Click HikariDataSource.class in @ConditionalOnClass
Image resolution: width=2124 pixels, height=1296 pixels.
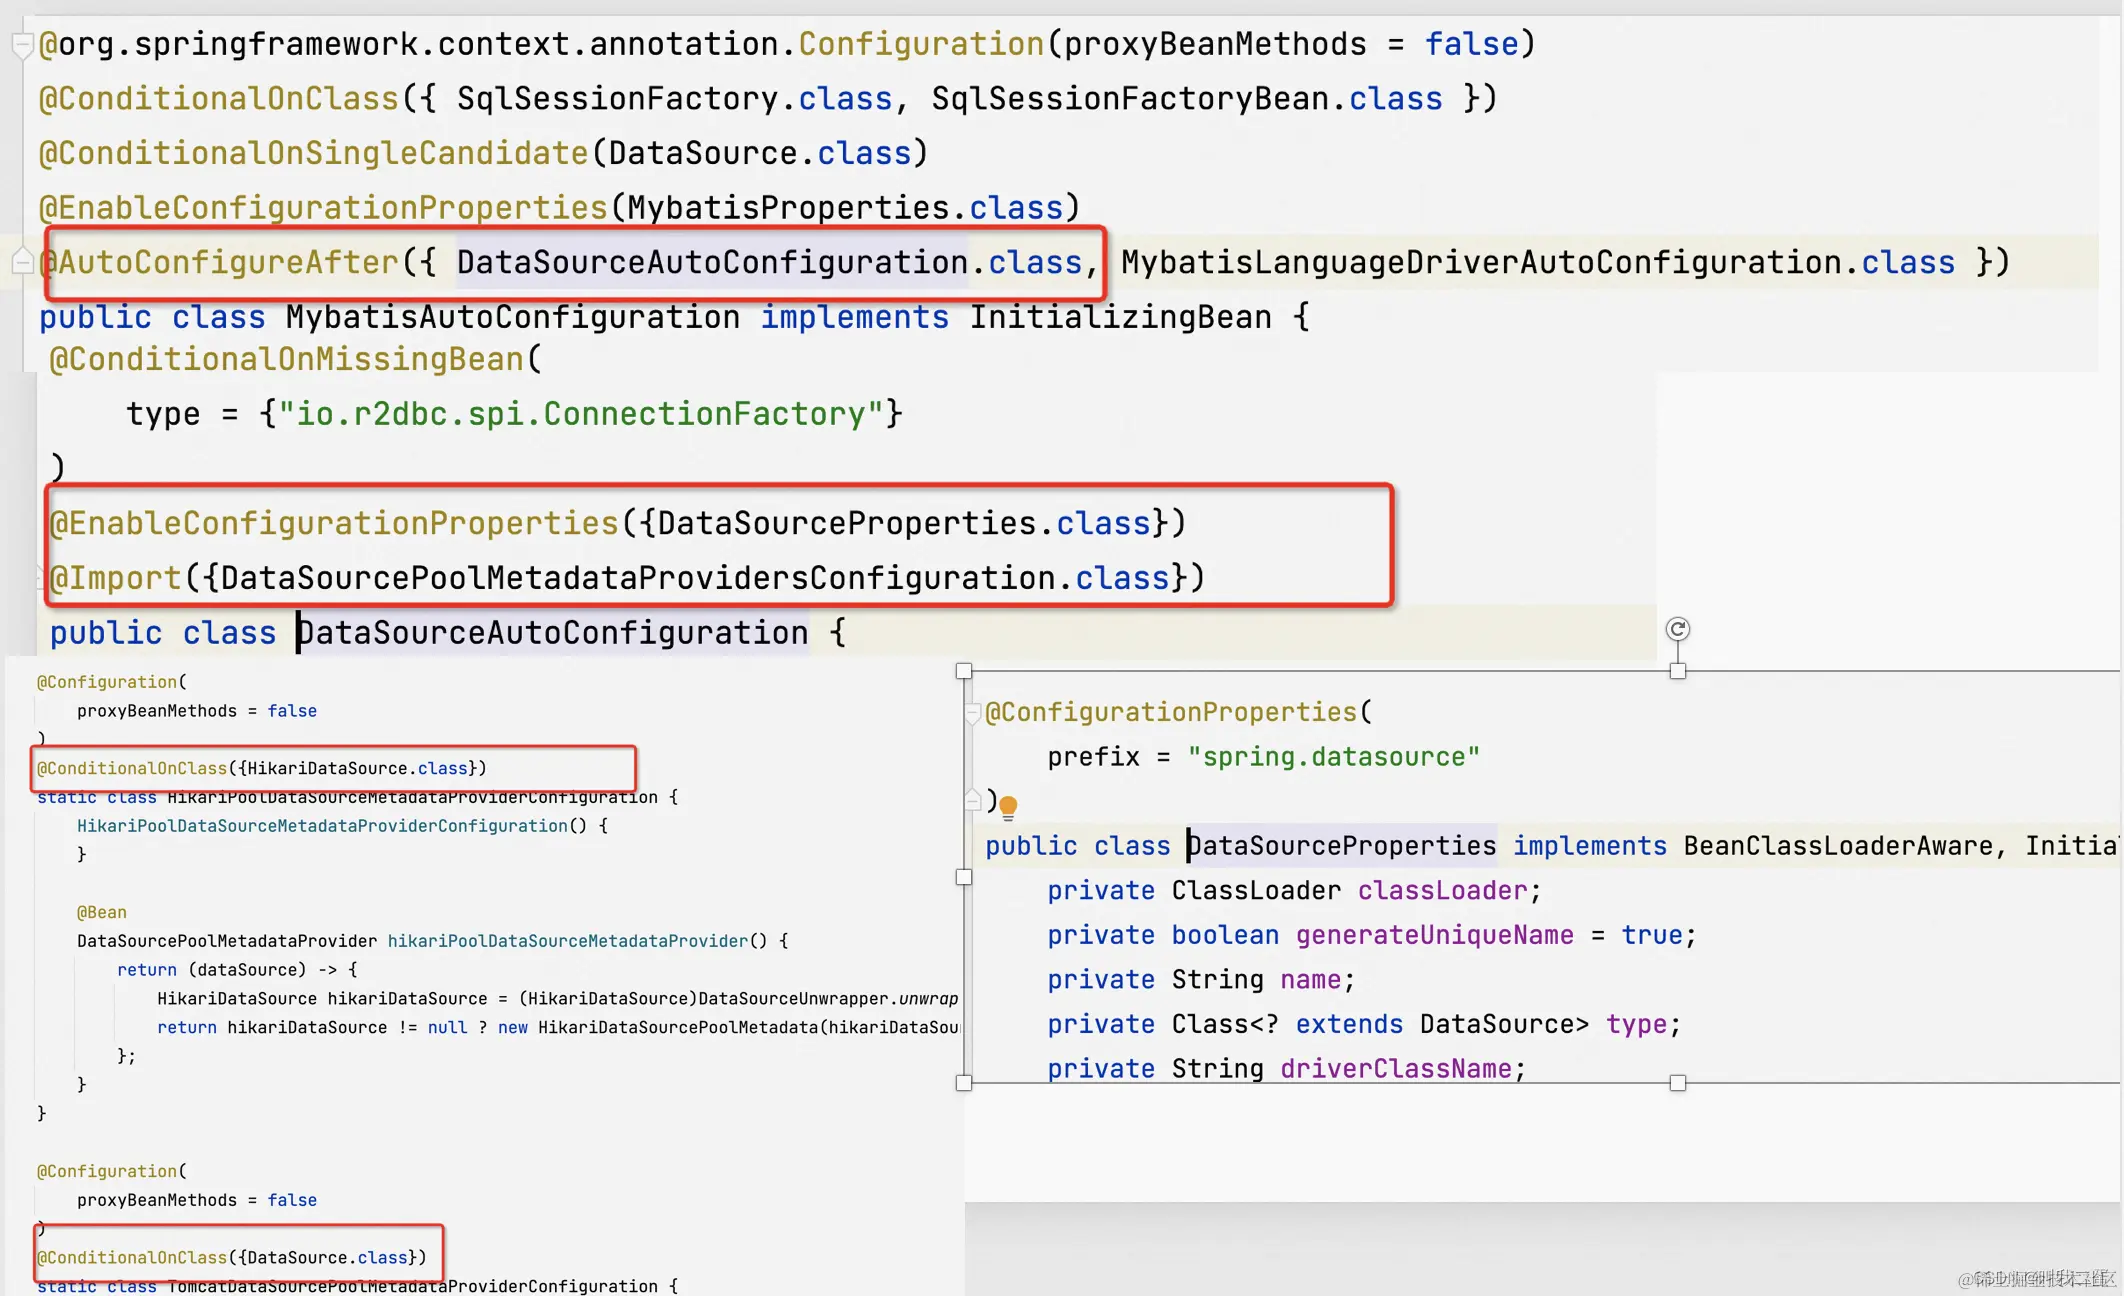(x=356, y=768)
